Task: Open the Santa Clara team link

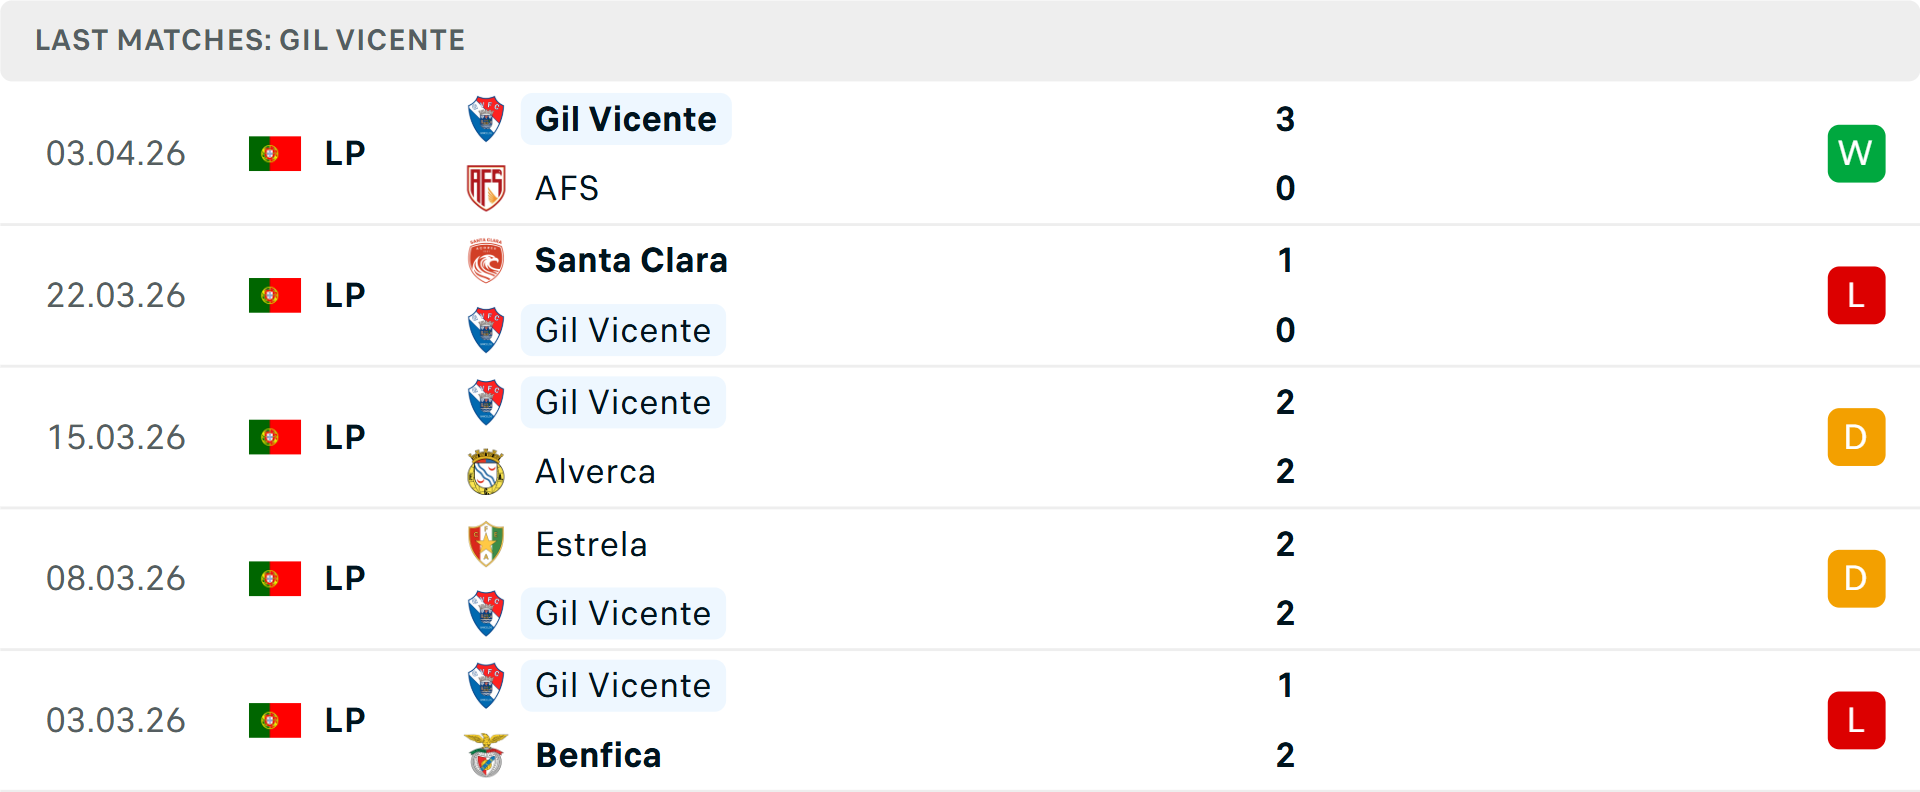Action: pyautogui.click(x=631, y=261)
